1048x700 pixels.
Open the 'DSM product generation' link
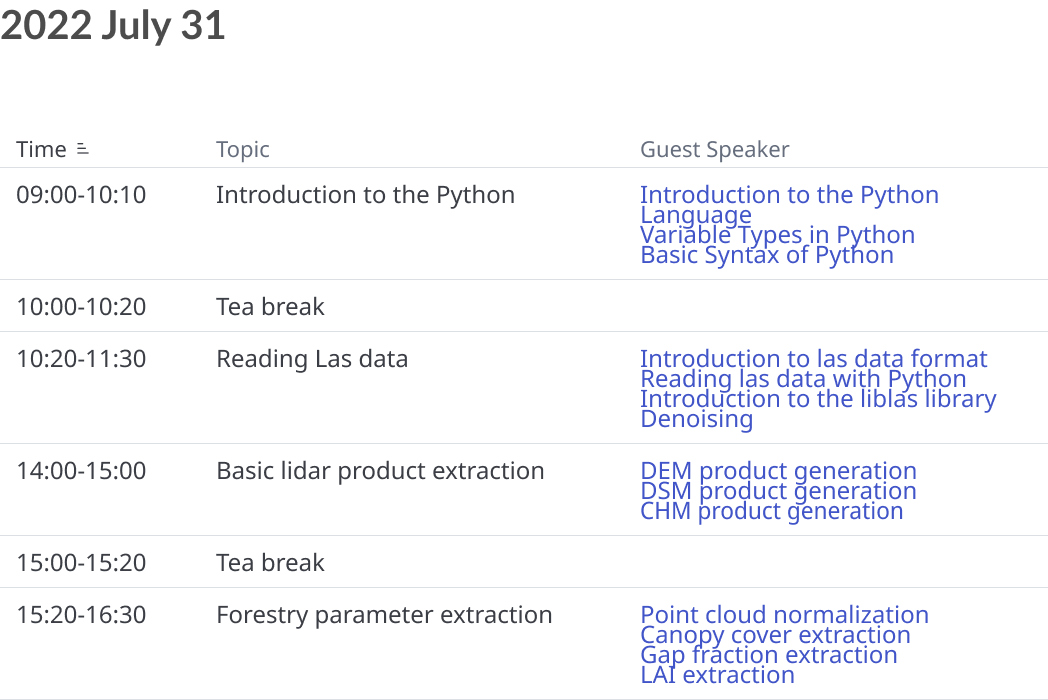point(778,491)
